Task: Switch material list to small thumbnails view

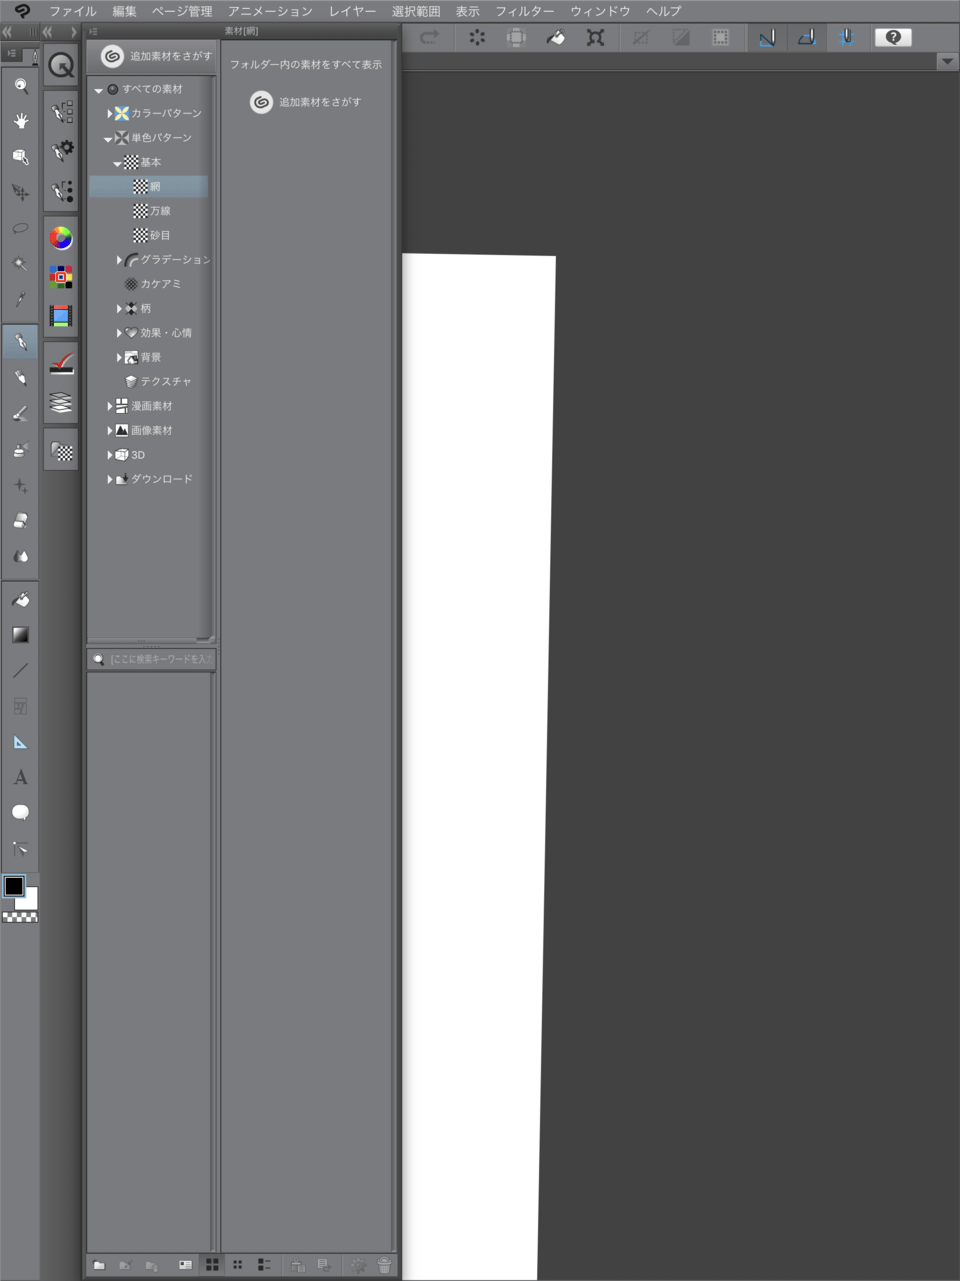Action: point(238,1265)
